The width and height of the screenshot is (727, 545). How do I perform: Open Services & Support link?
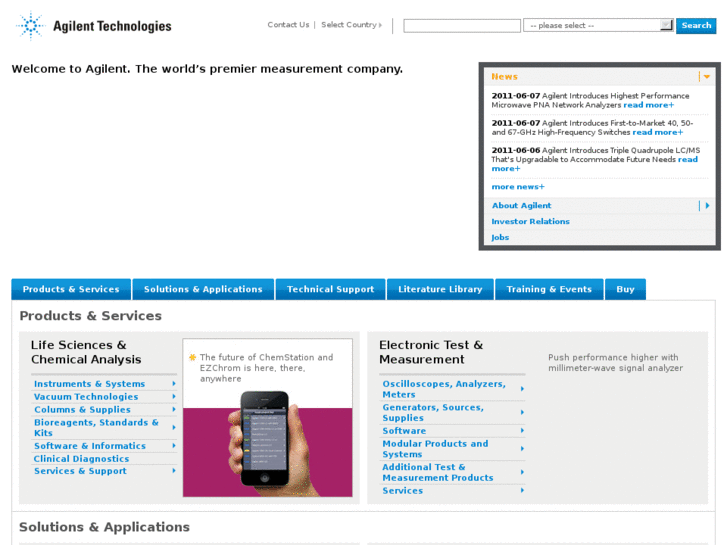(80, 471)
